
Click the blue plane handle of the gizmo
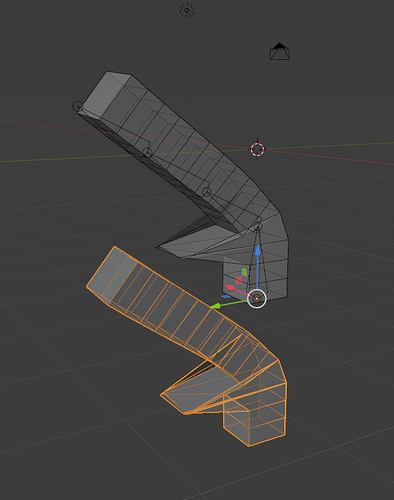point(226,296)
